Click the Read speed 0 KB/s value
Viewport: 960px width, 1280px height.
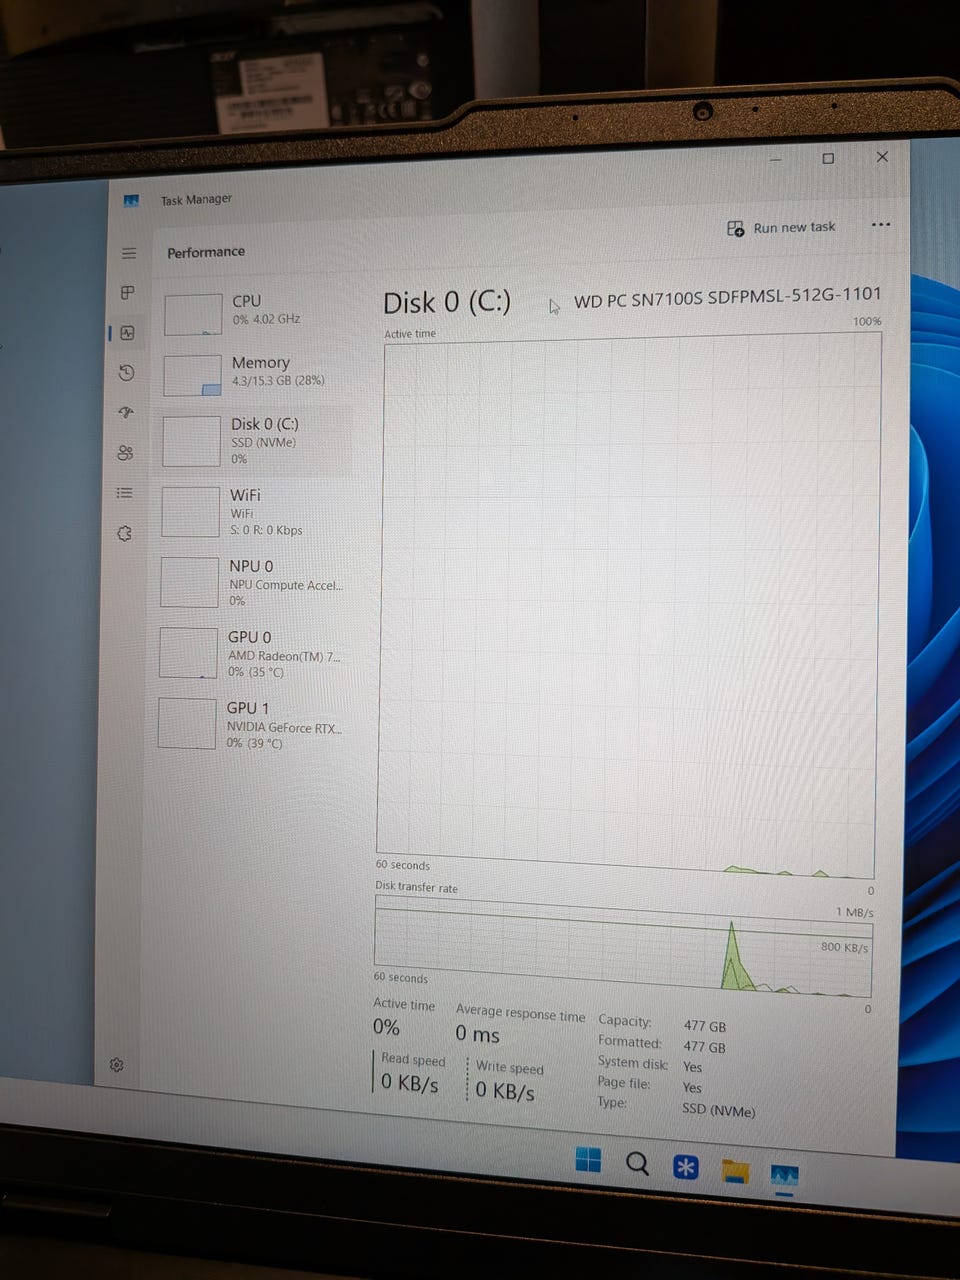coord(410,1083)
